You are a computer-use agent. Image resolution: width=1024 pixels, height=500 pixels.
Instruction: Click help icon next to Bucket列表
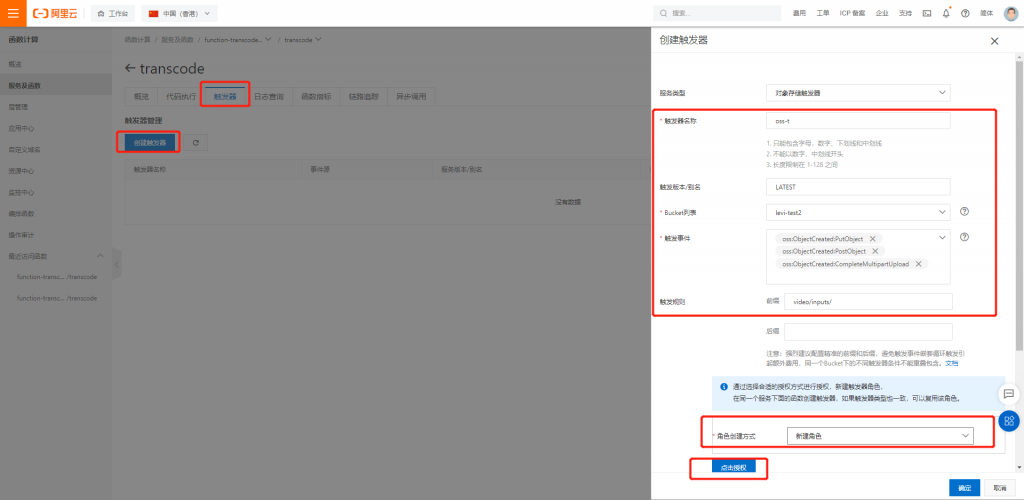tap(964, 211)
